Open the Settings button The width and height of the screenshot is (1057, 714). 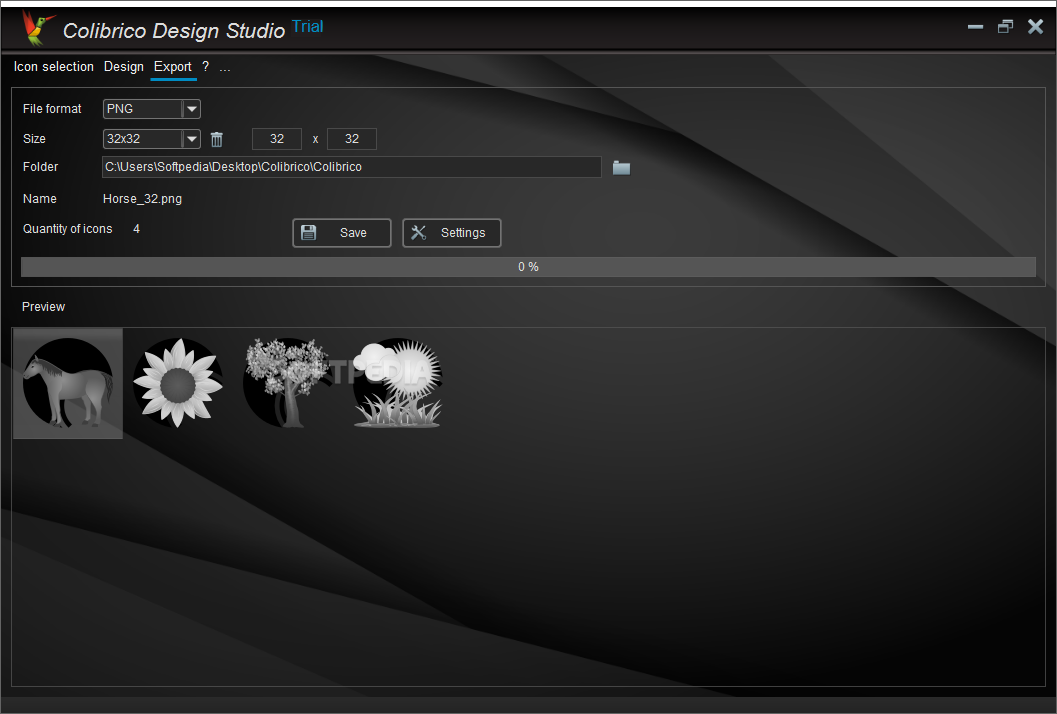coord(452,233)
